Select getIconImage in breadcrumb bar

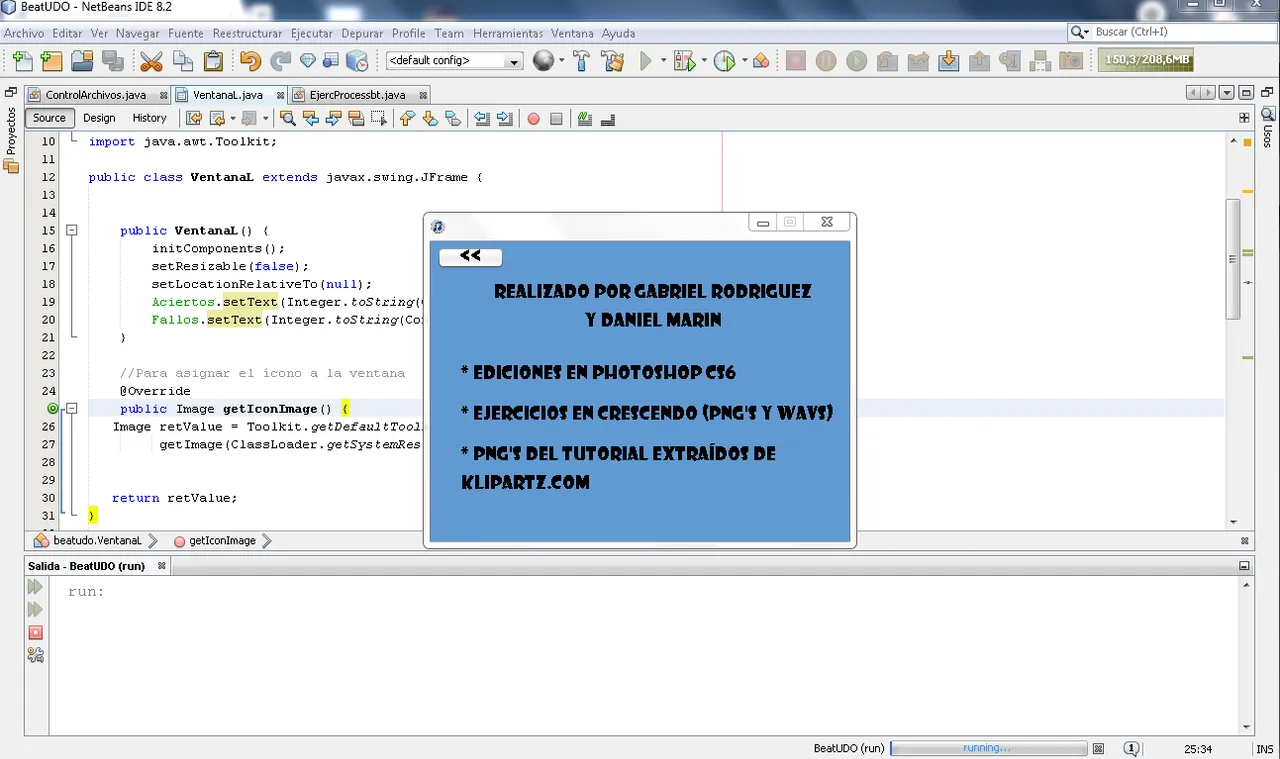tap(222, 540)
